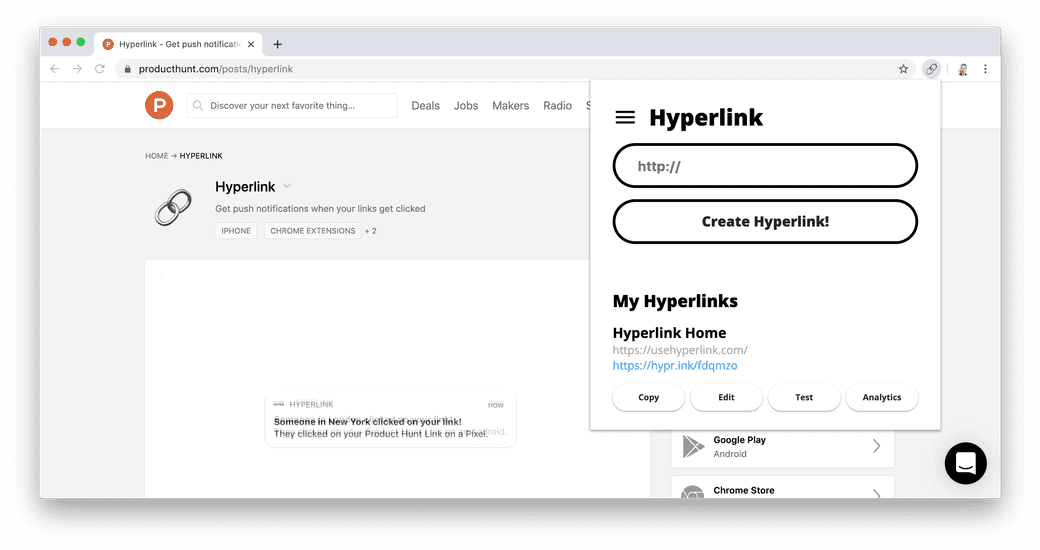
Task: Click the product tagline about push notifications
Action: (x=320, y=208)
